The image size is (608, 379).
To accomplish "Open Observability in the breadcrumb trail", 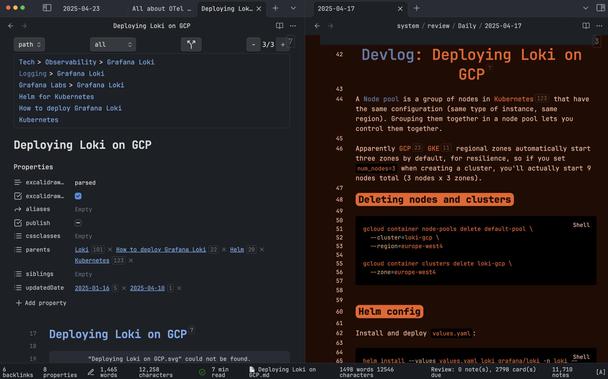I will (71, 62).
